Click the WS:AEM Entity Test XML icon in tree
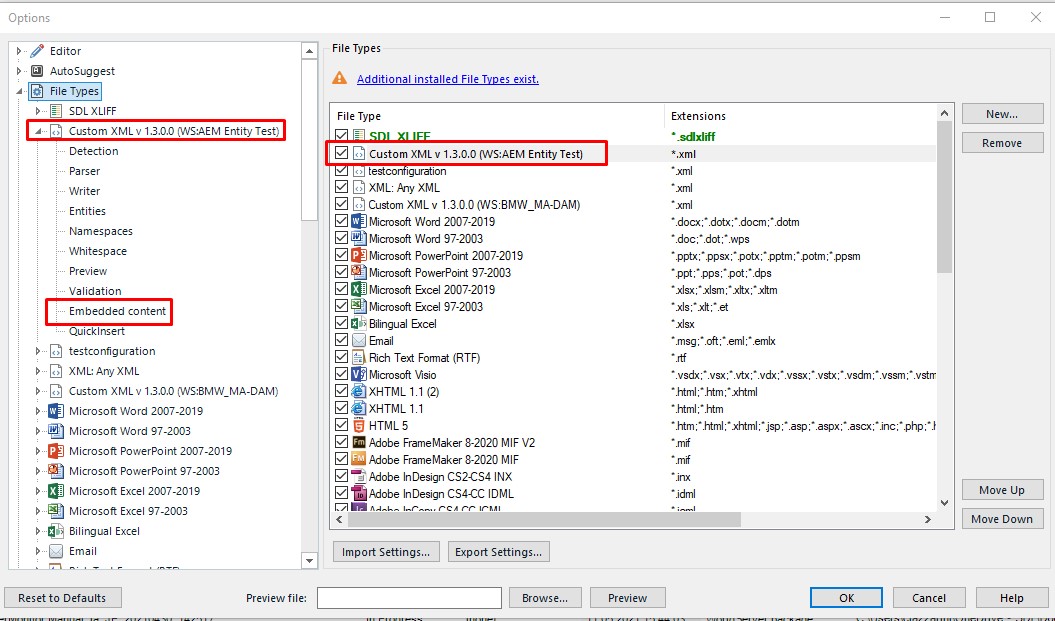The image size is (1055, 621). pos(56,131)
